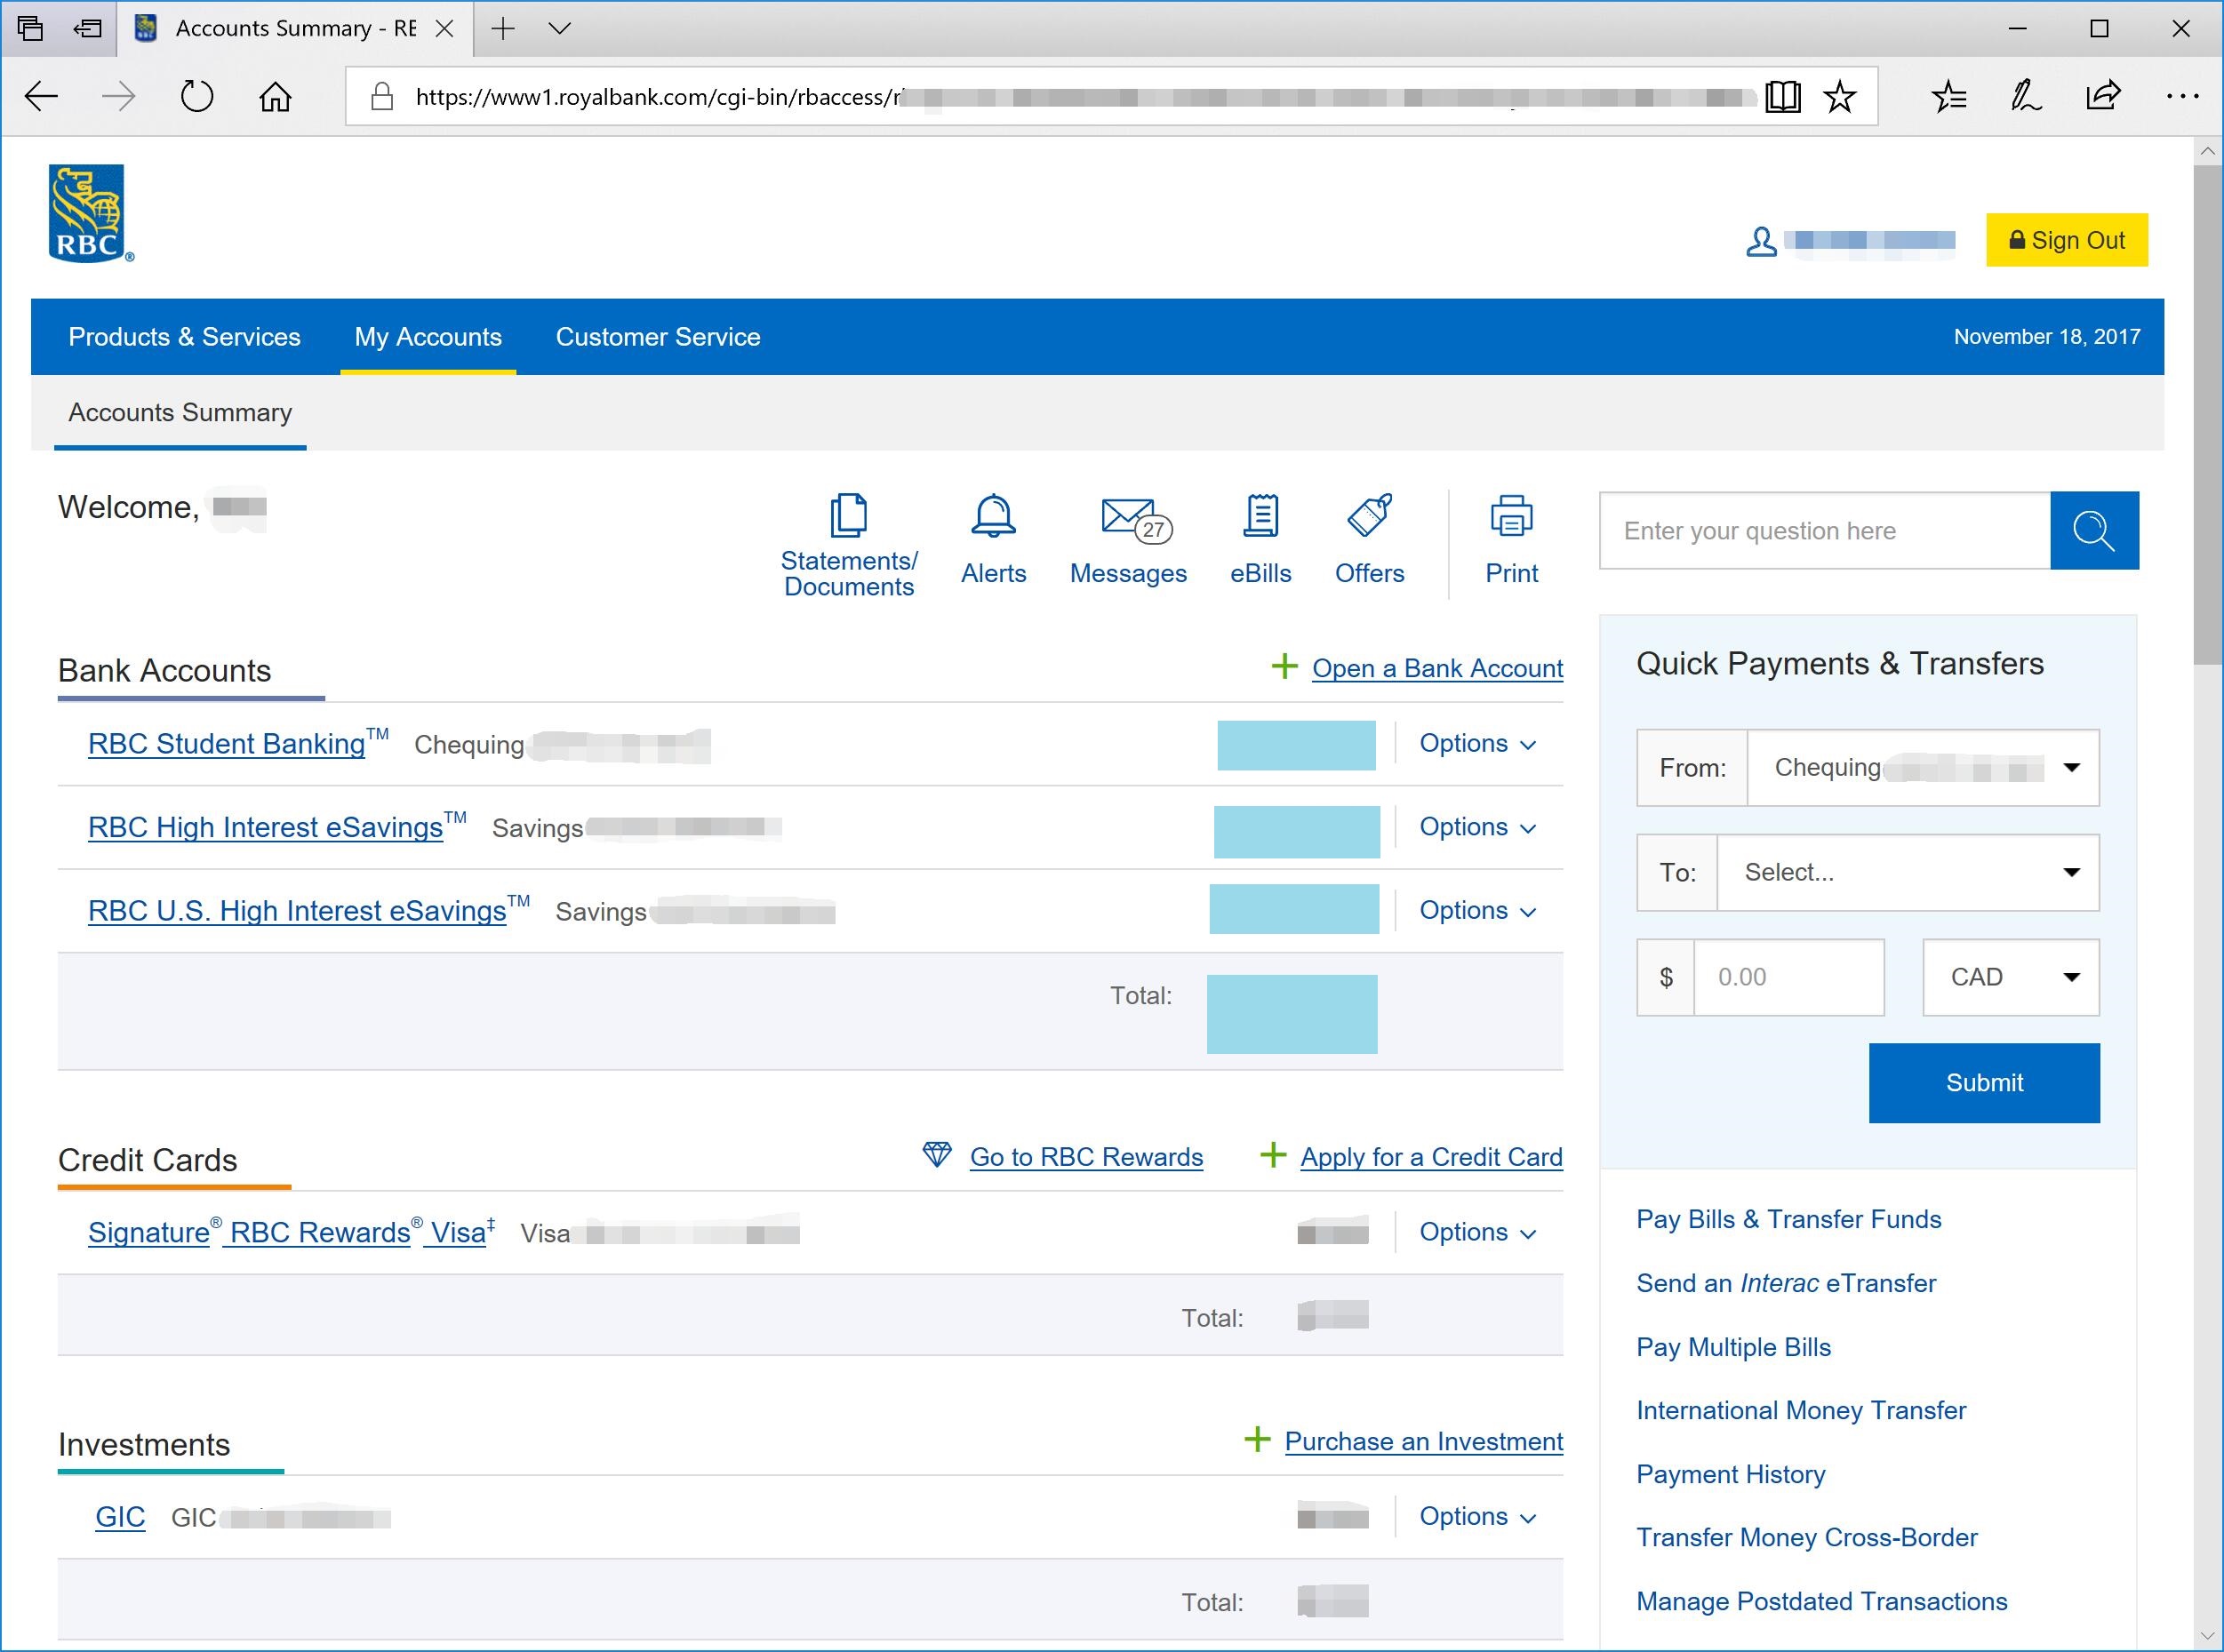The image size is (2224, 1652).
Task: Click the page vertical scrollbar thumb
Action: click(x=2208, y=413)
